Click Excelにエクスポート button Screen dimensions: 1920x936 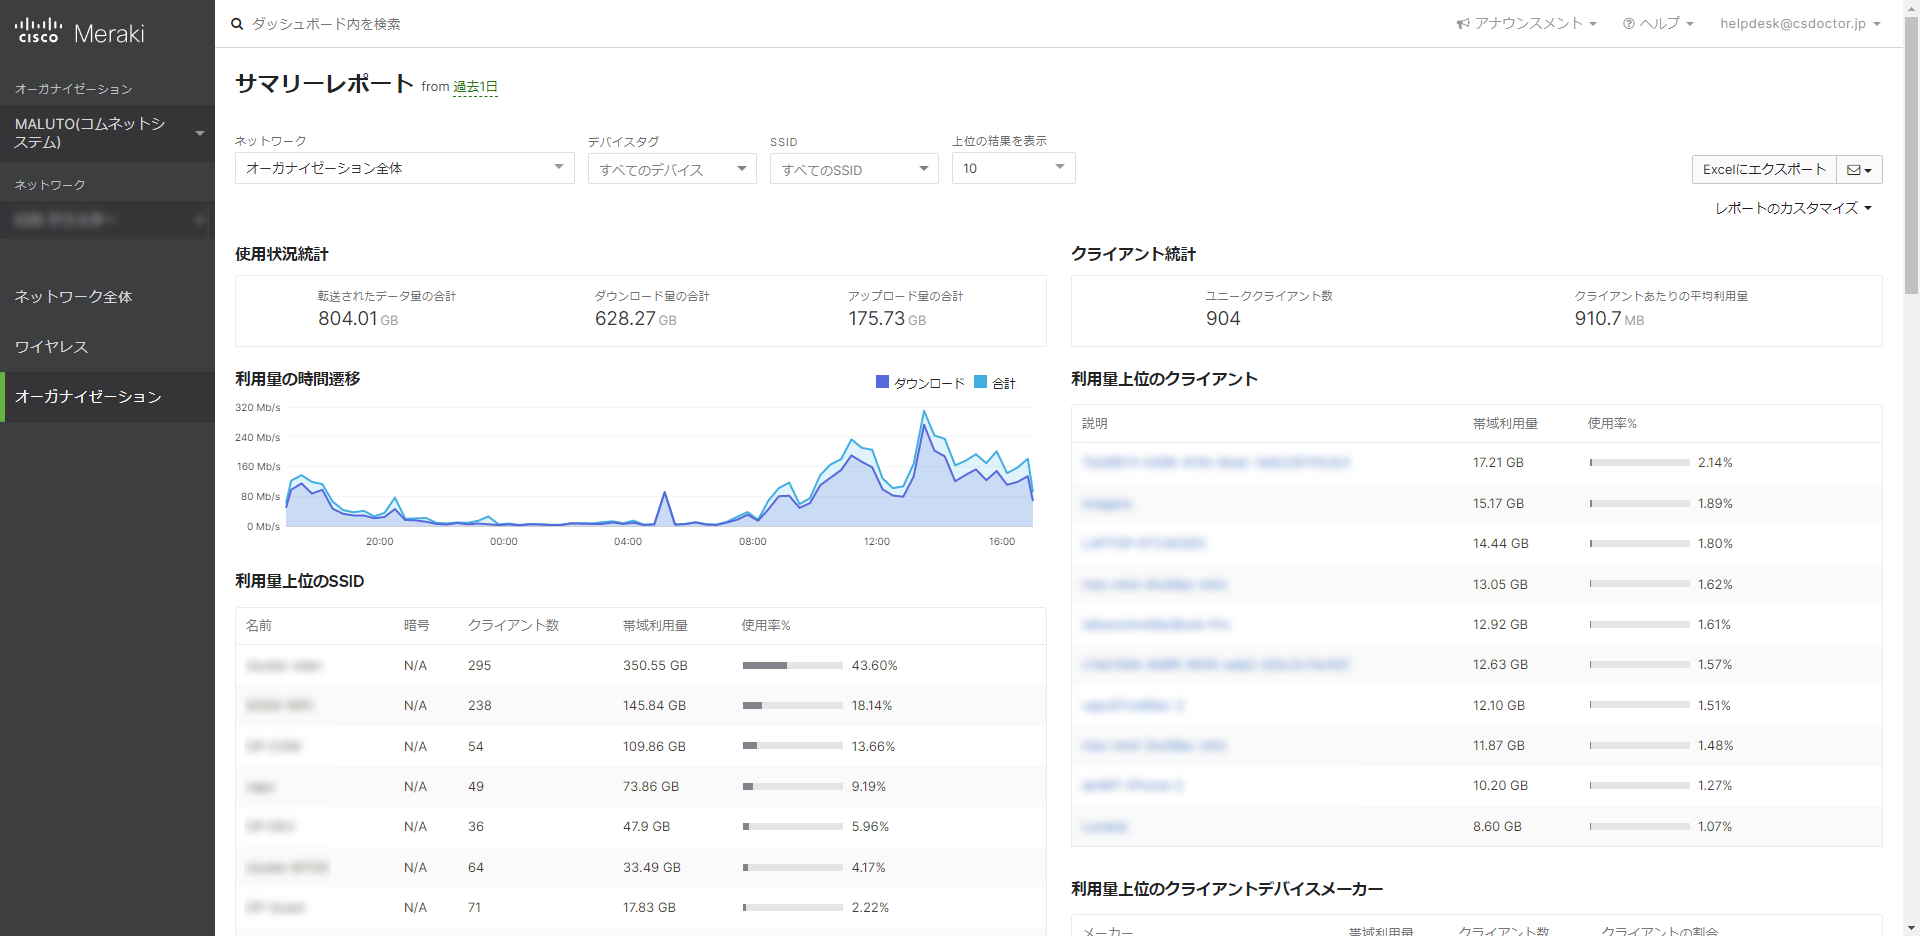tap(1764, 169)
